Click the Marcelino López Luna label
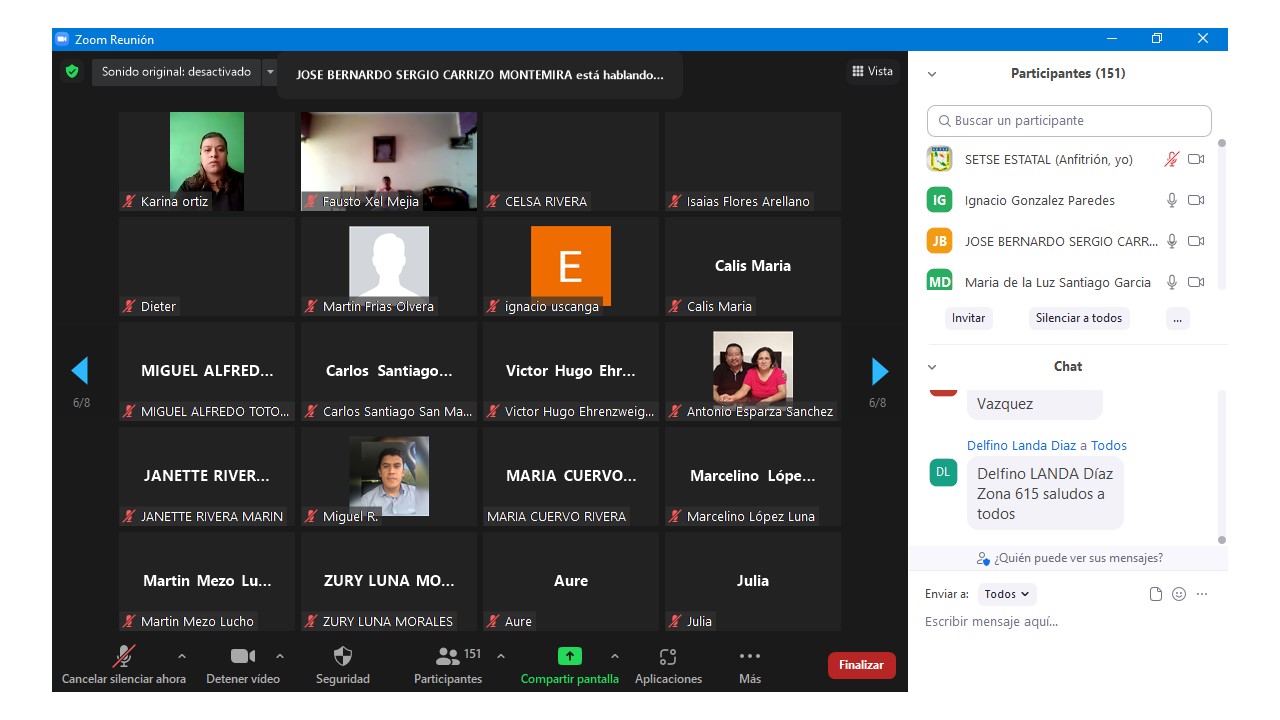The width and height of the screenshot is (1280, 720). pos(751,517)
